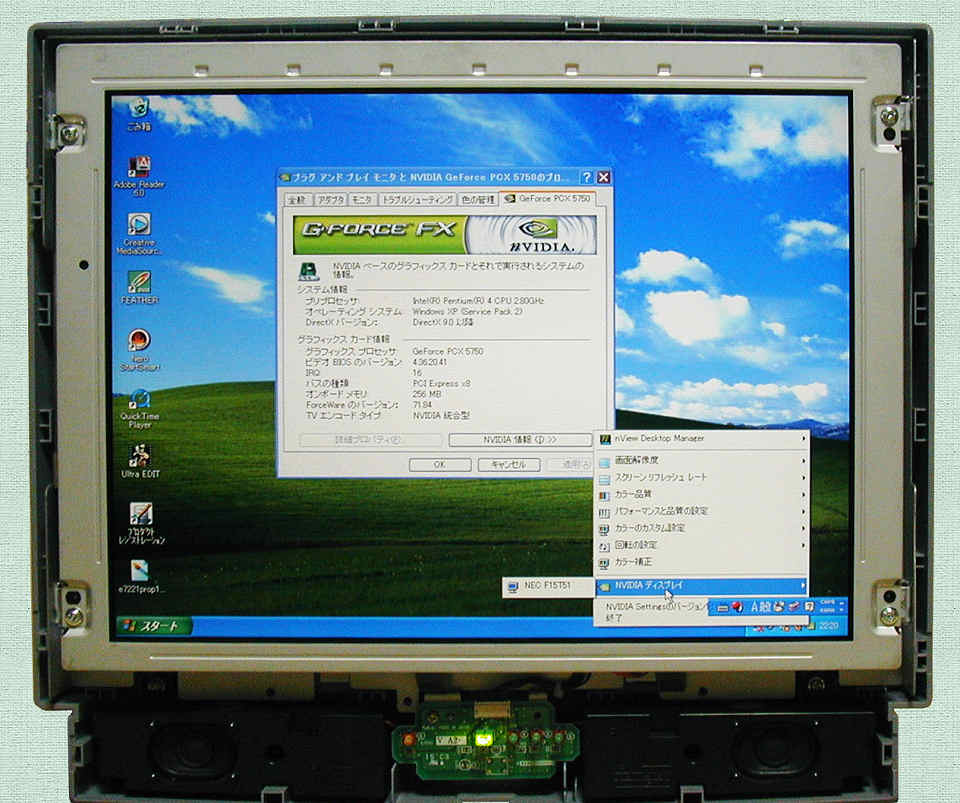Click the help icon on the language bar
Image resolution: width=960 pixels, height=803 pixels.
809,607
